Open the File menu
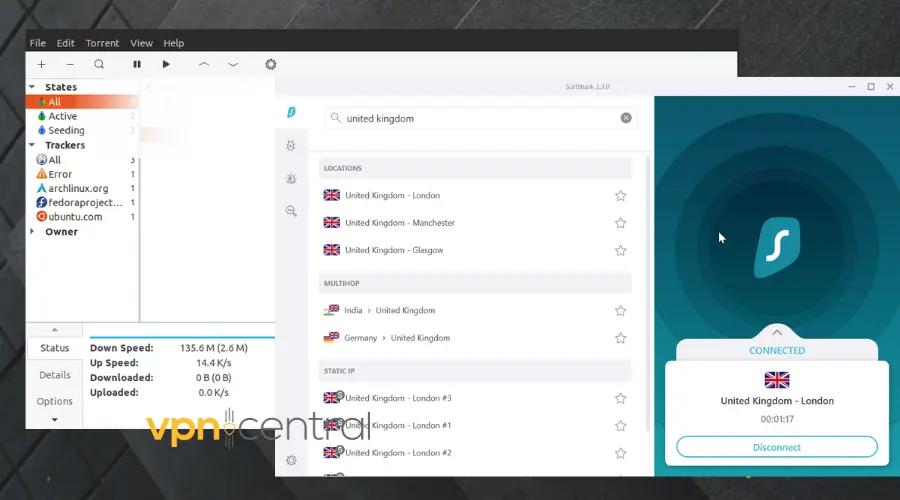Screen dimensions: 900x500 pos(38,43)
